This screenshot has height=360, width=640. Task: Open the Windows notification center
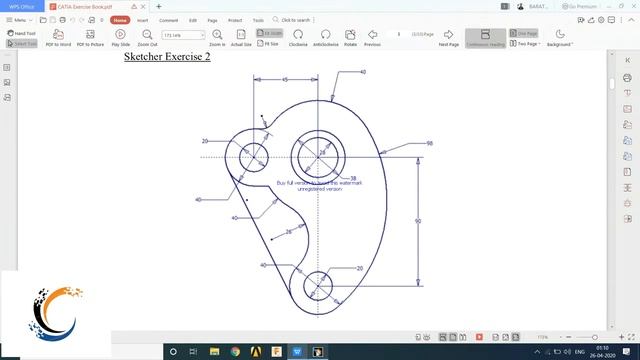click(627, 351)
